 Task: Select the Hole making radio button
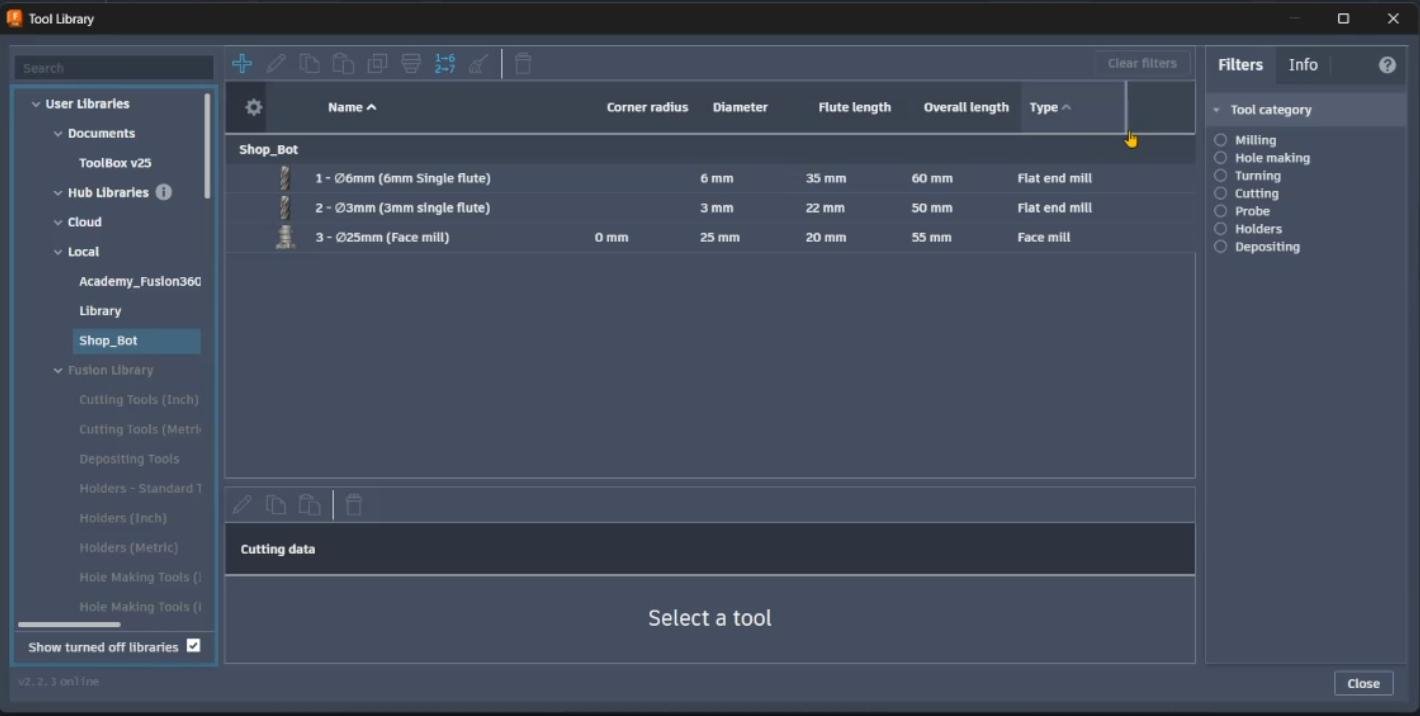[x=1221, y=158]
